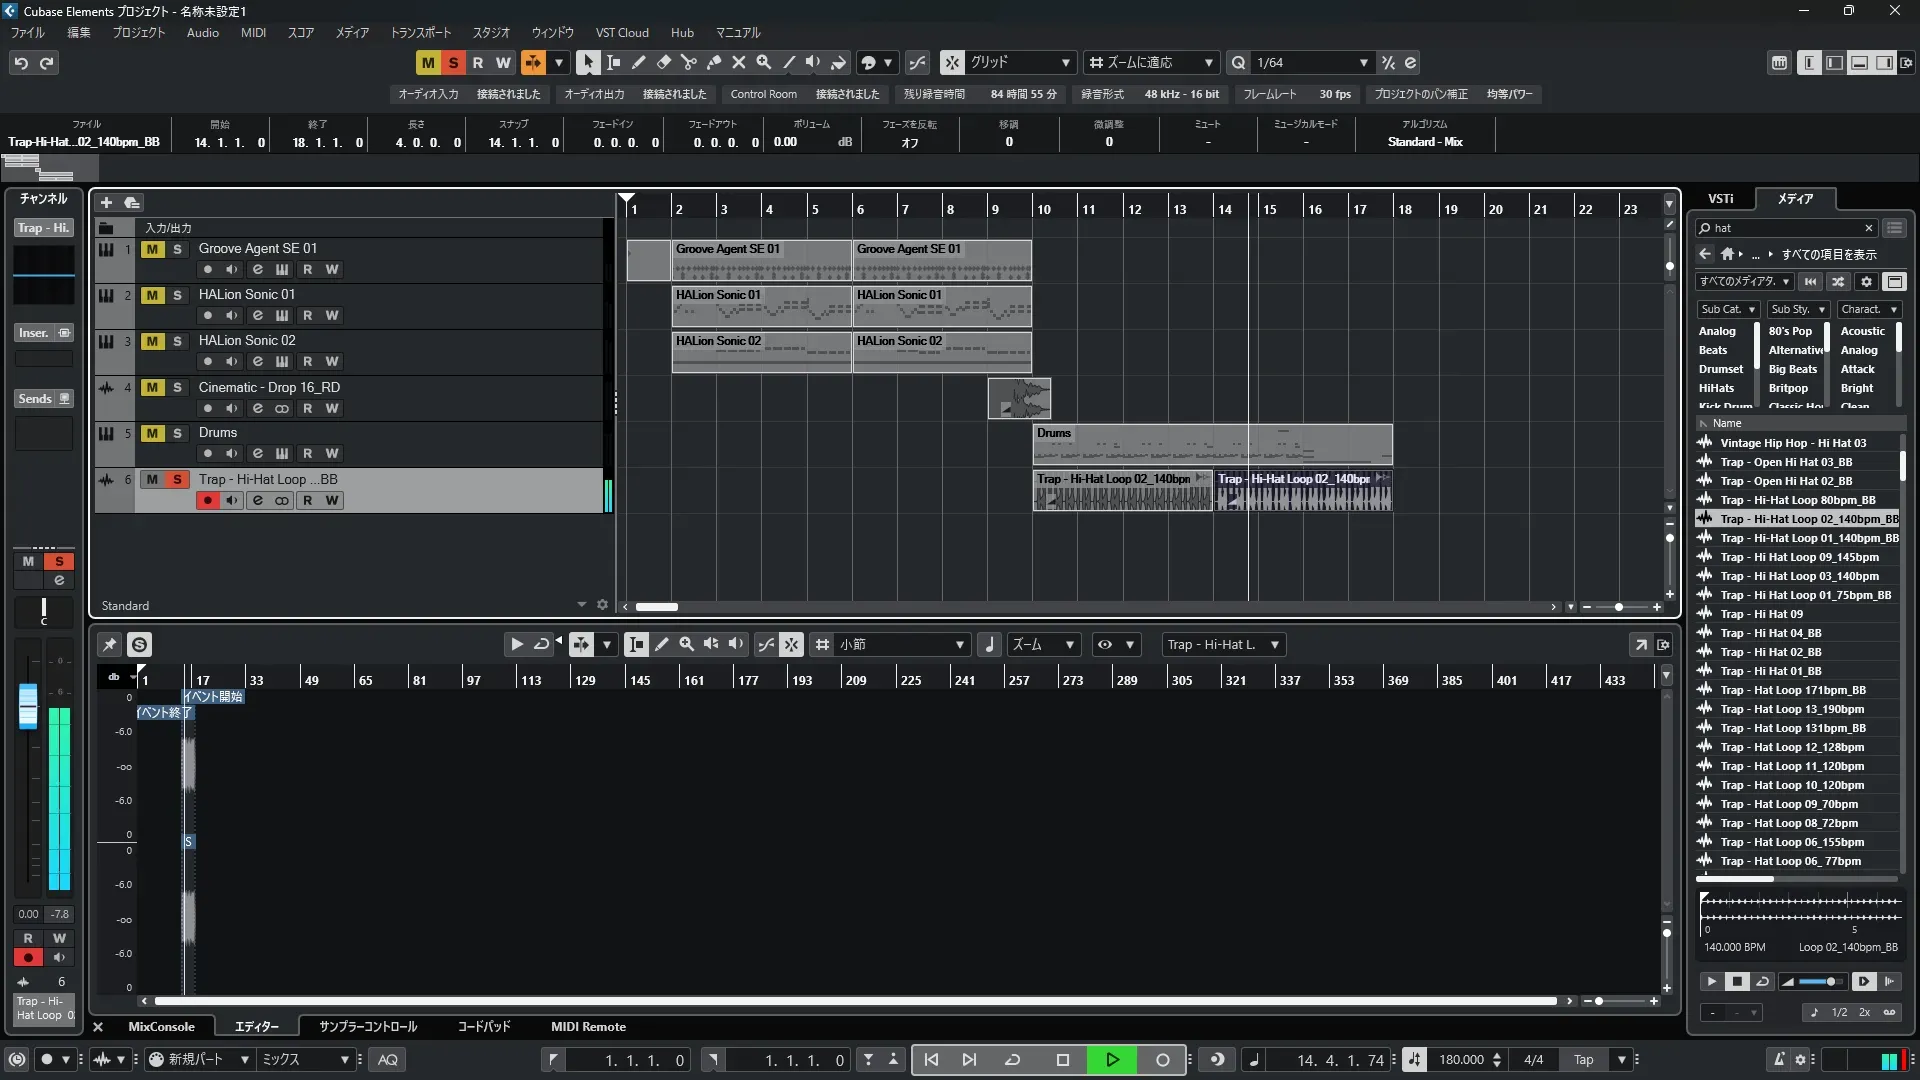Select the Eraser tool in toolbar
This screenshot has height=1080, width=1920.
click(663, 62)
